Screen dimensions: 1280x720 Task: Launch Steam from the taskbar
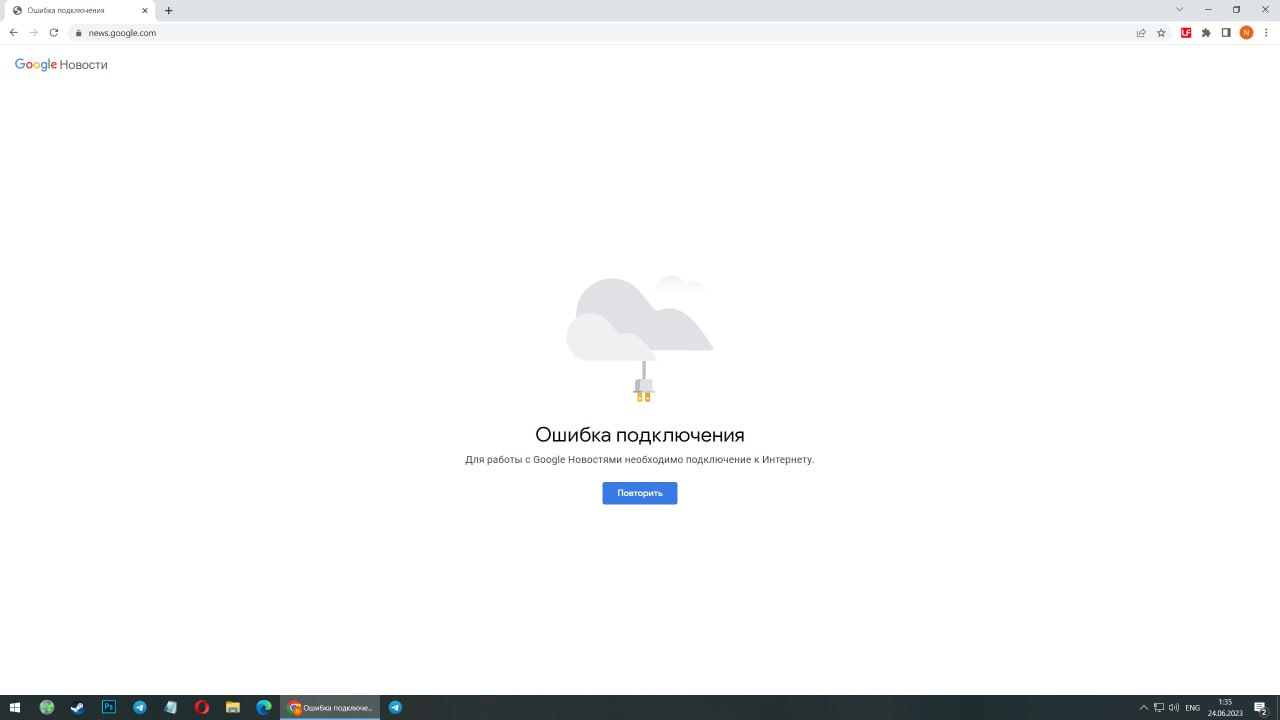click(77, 708)
